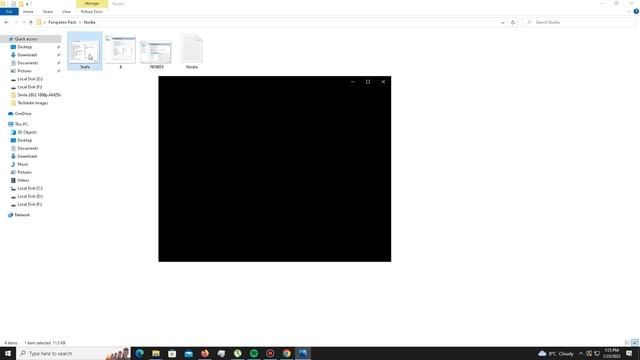Select the first highlighted image thumbnail
The height and width of the screenshot is (360, 640).
(x=84, y=51)
